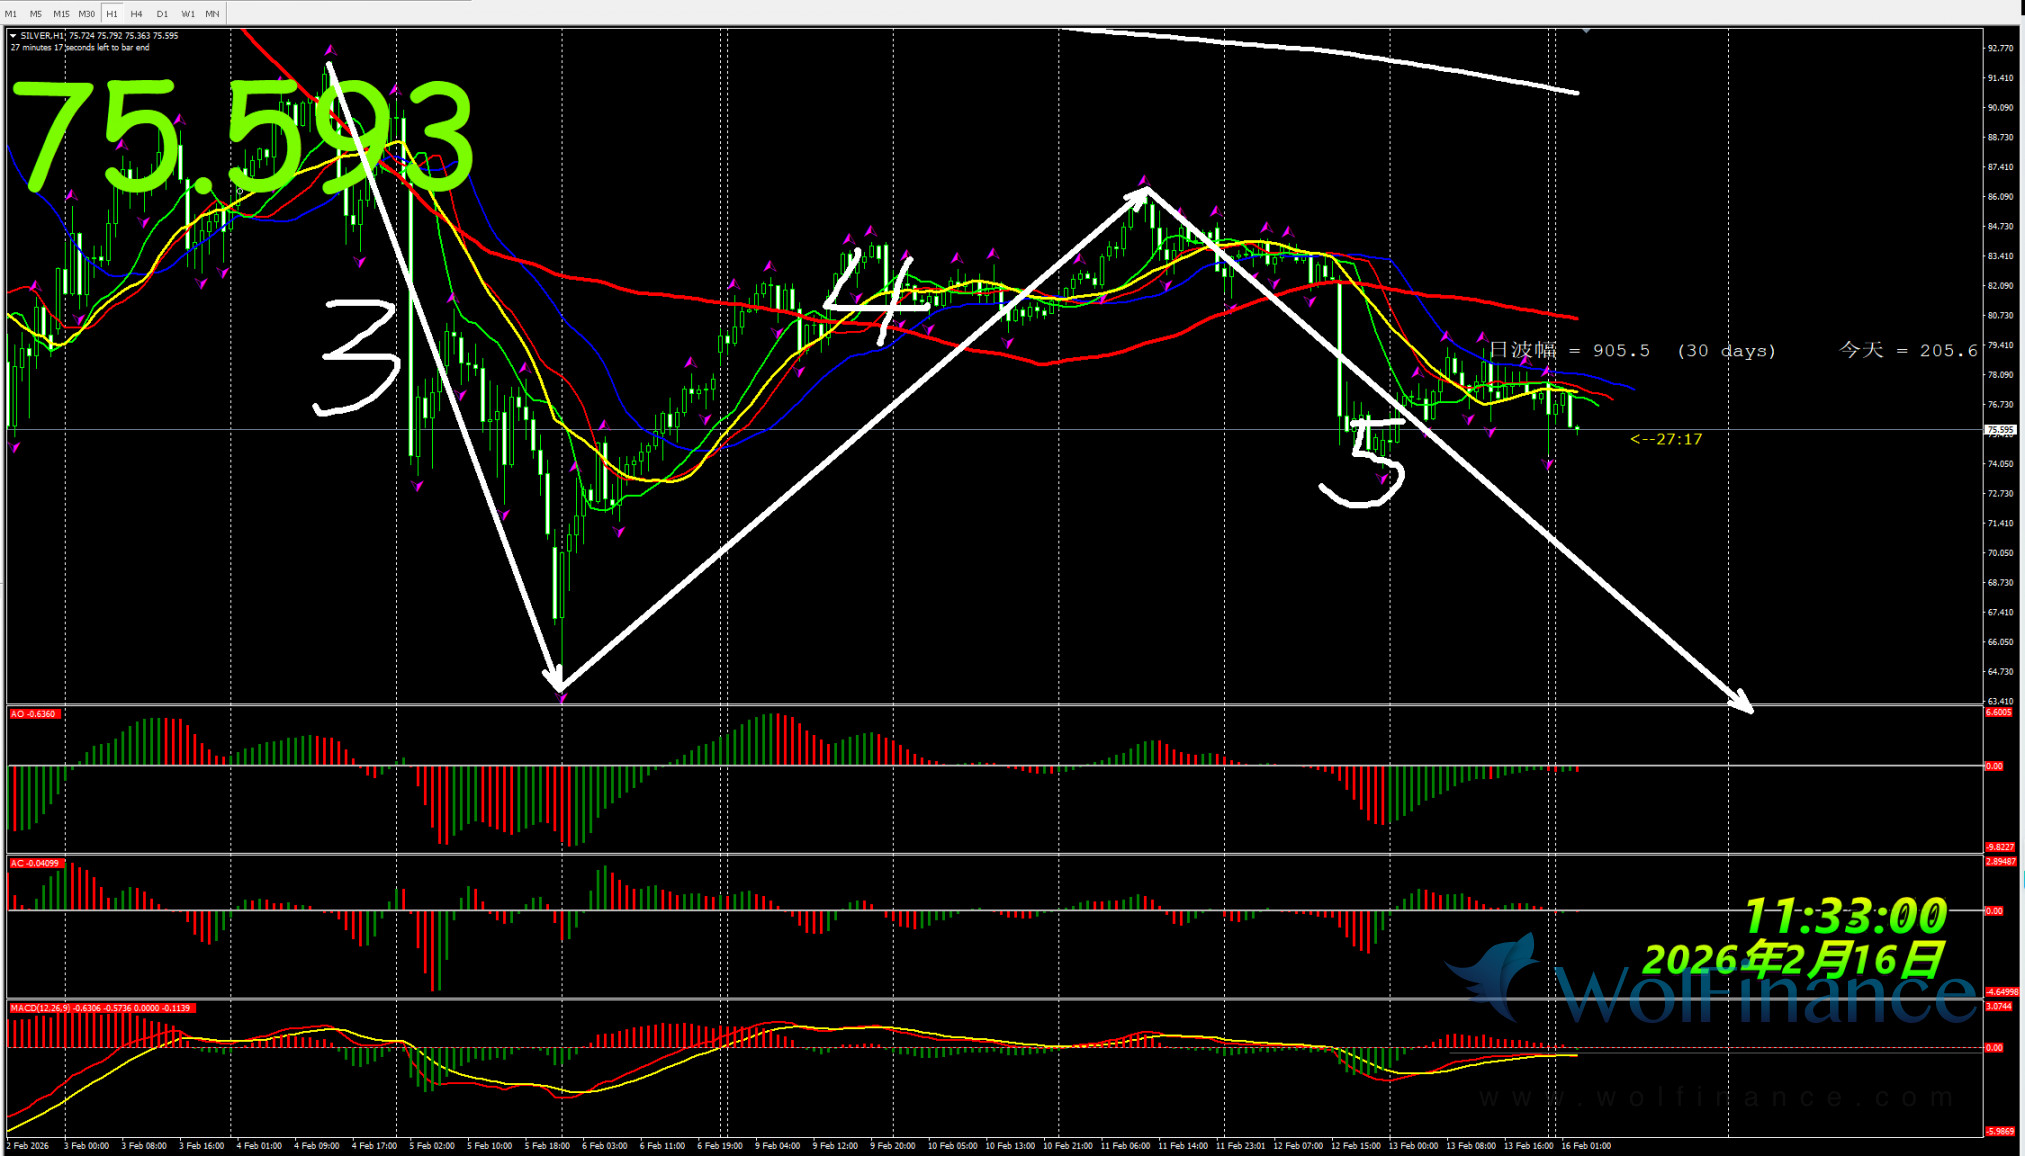Open the SILVER.H1 triangle dropdown
This screenshot has height=1156, width=2025.
tap(13, 36)
